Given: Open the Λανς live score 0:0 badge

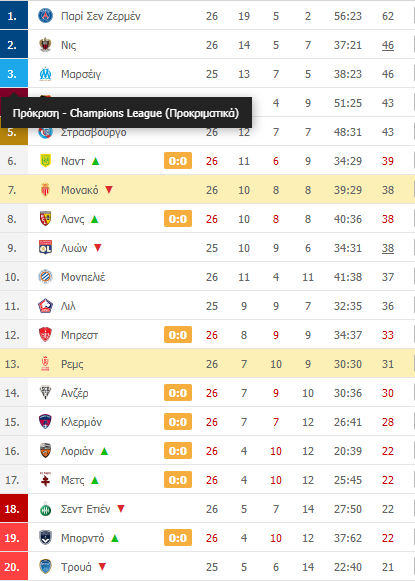Looking at the screenshot, I should (x=178, y=219).
